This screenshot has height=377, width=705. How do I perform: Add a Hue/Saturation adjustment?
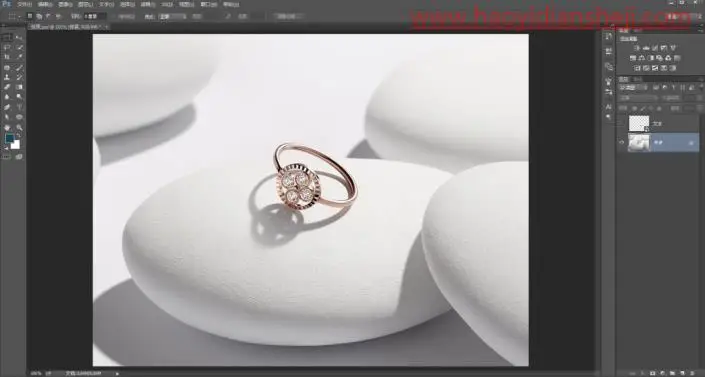click(633, 58)
